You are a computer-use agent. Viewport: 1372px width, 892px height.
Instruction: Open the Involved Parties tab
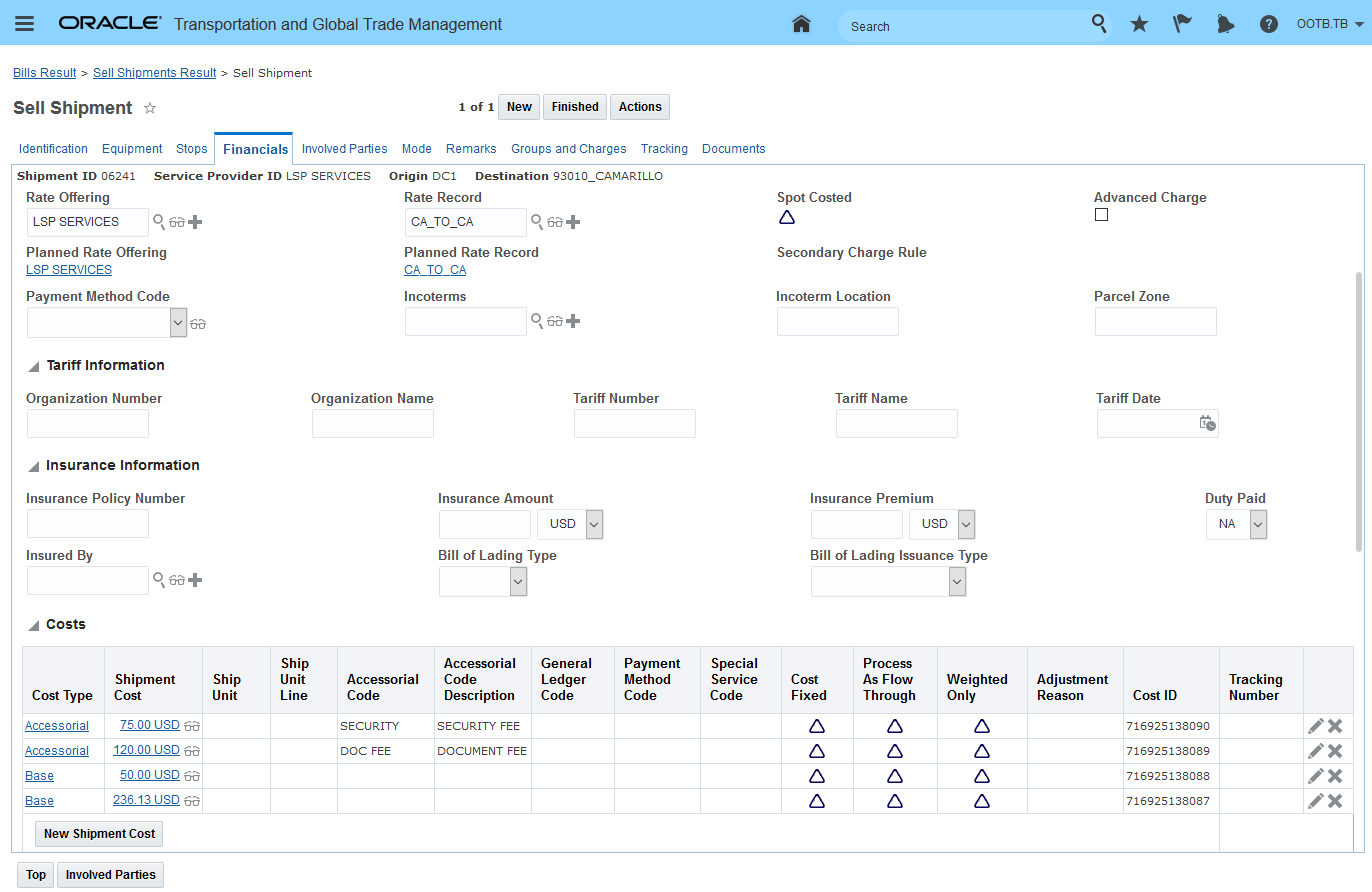345,149
